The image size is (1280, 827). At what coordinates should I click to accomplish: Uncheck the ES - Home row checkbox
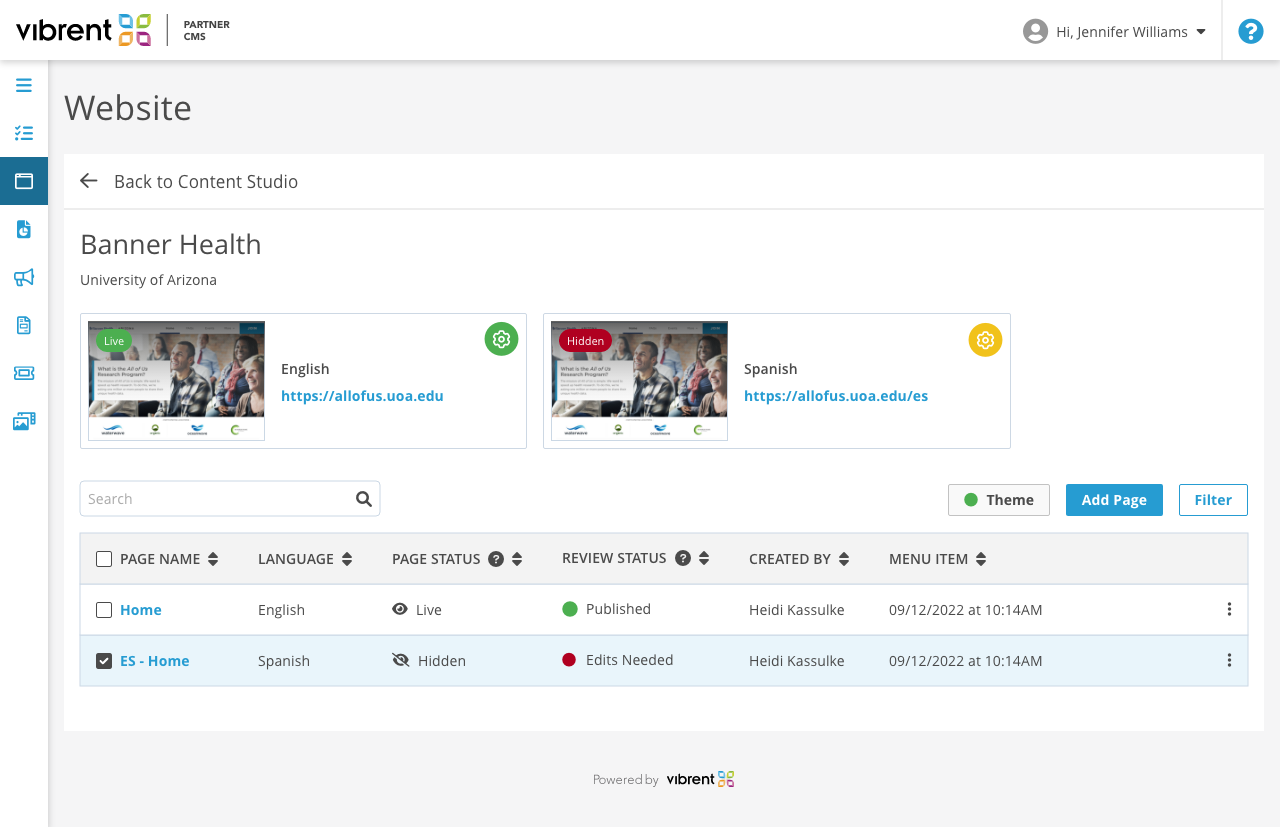coord(104,661)
